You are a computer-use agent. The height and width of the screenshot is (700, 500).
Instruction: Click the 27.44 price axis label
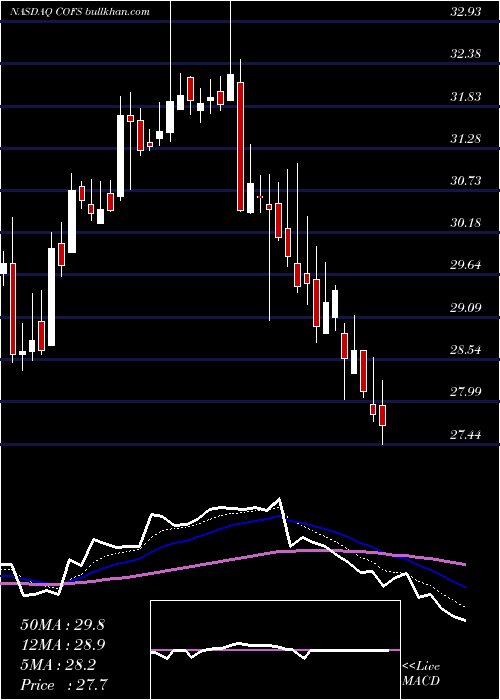(x=466, y=434)
